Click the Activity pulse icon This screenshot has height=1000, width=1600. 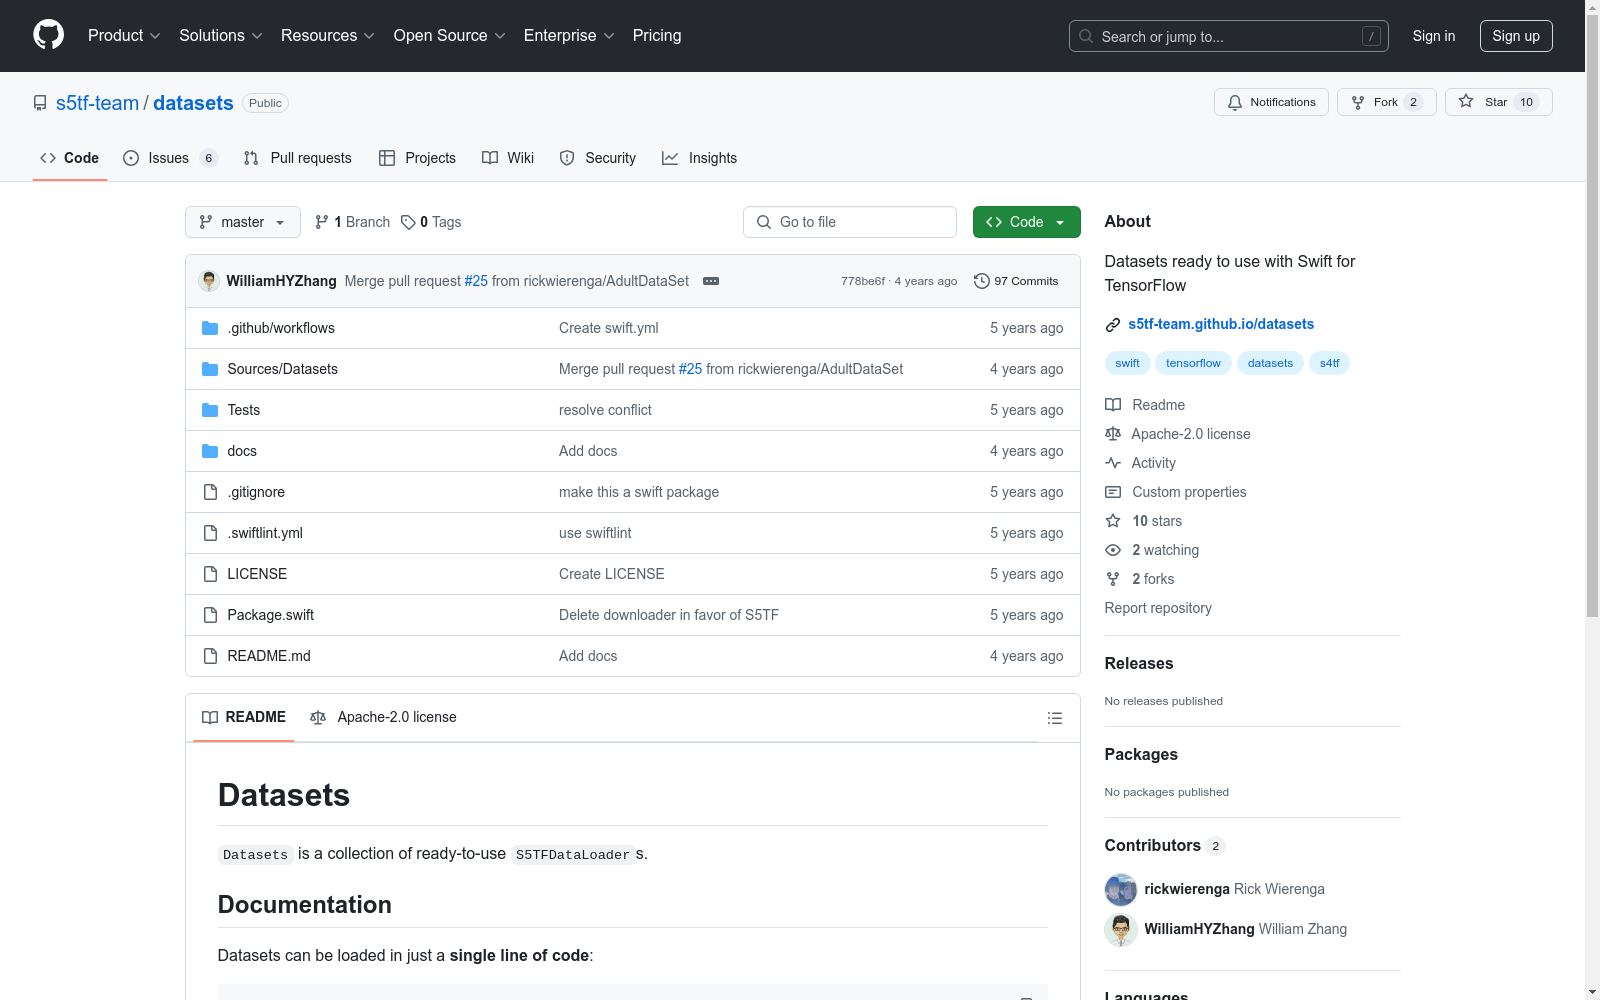(x=1113, y=463)
